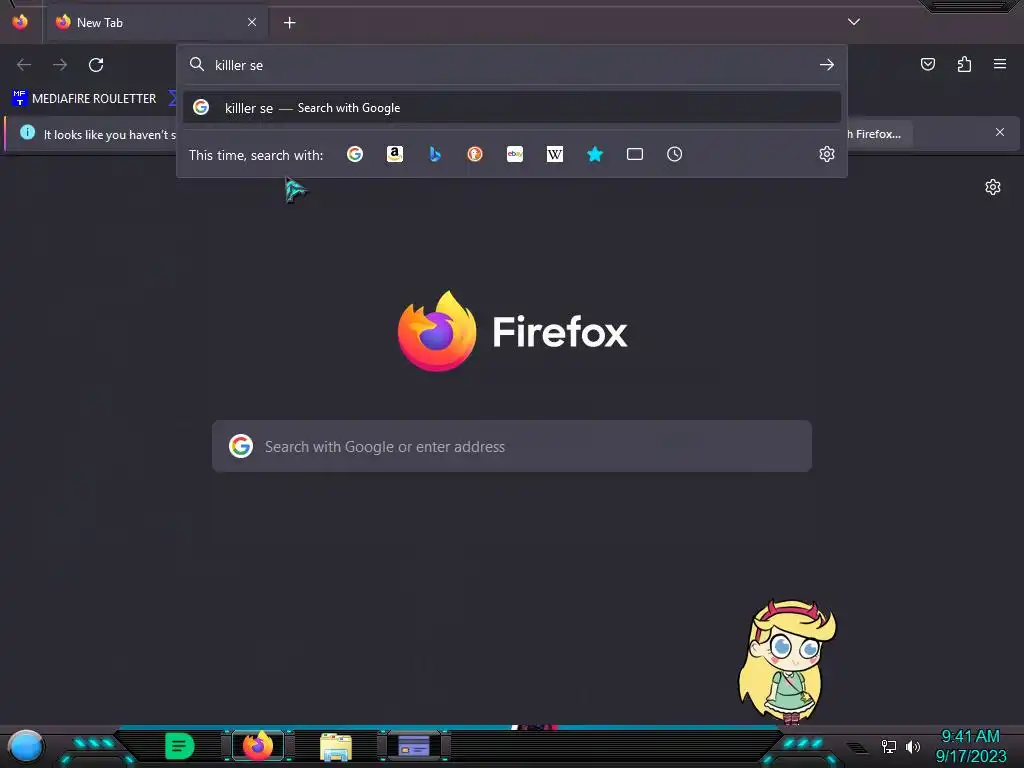Search with Google icon in shortcuts row

tap(355, 154)
